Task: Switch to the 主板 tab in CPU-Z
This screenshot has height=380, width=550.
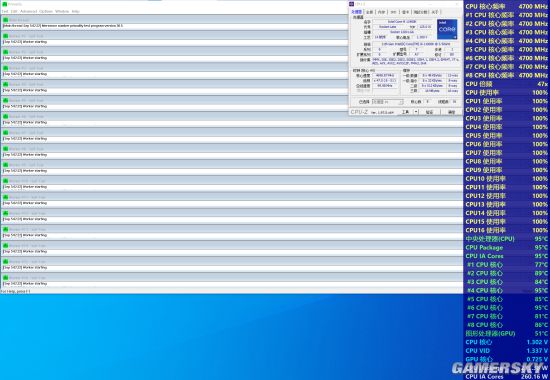Action: coord(370,12)
